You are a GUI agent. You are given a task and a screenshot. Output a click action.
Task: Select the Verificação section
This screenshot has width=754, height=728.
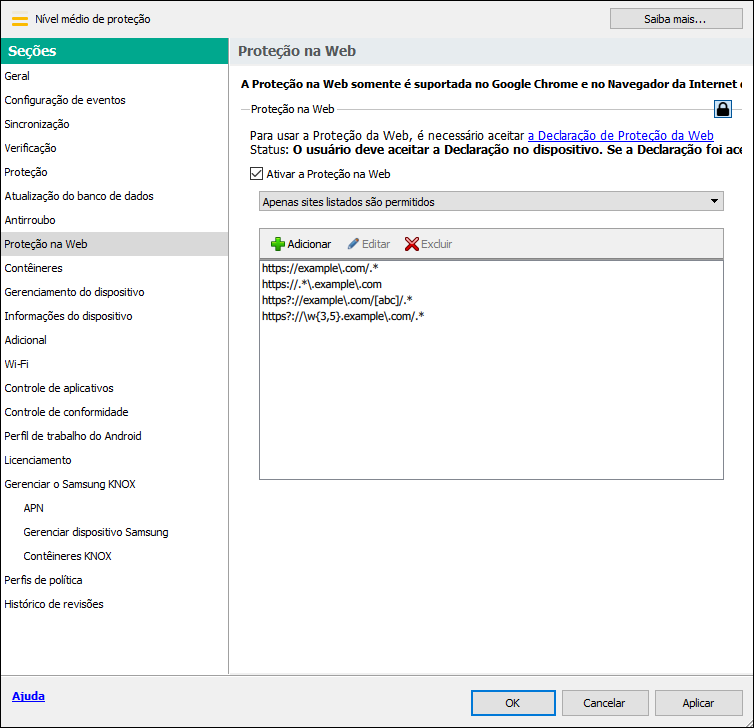114,148
